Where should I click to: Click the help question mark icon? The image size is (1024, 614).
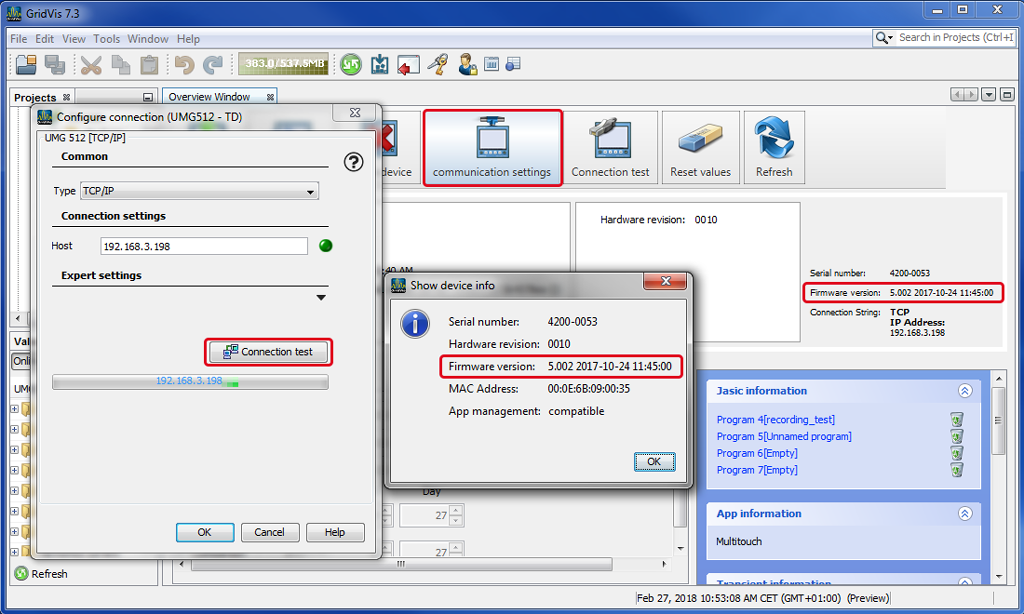coord(353,162)
